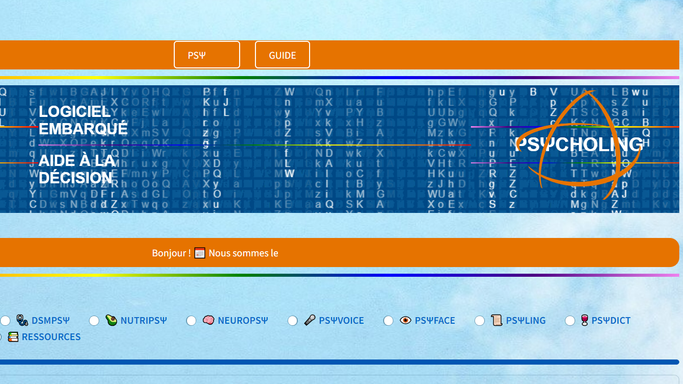This screenshot has height=384, width=683.
Task: Select the NUTRIPSΨ radio button
Action: tap(94, 321)
